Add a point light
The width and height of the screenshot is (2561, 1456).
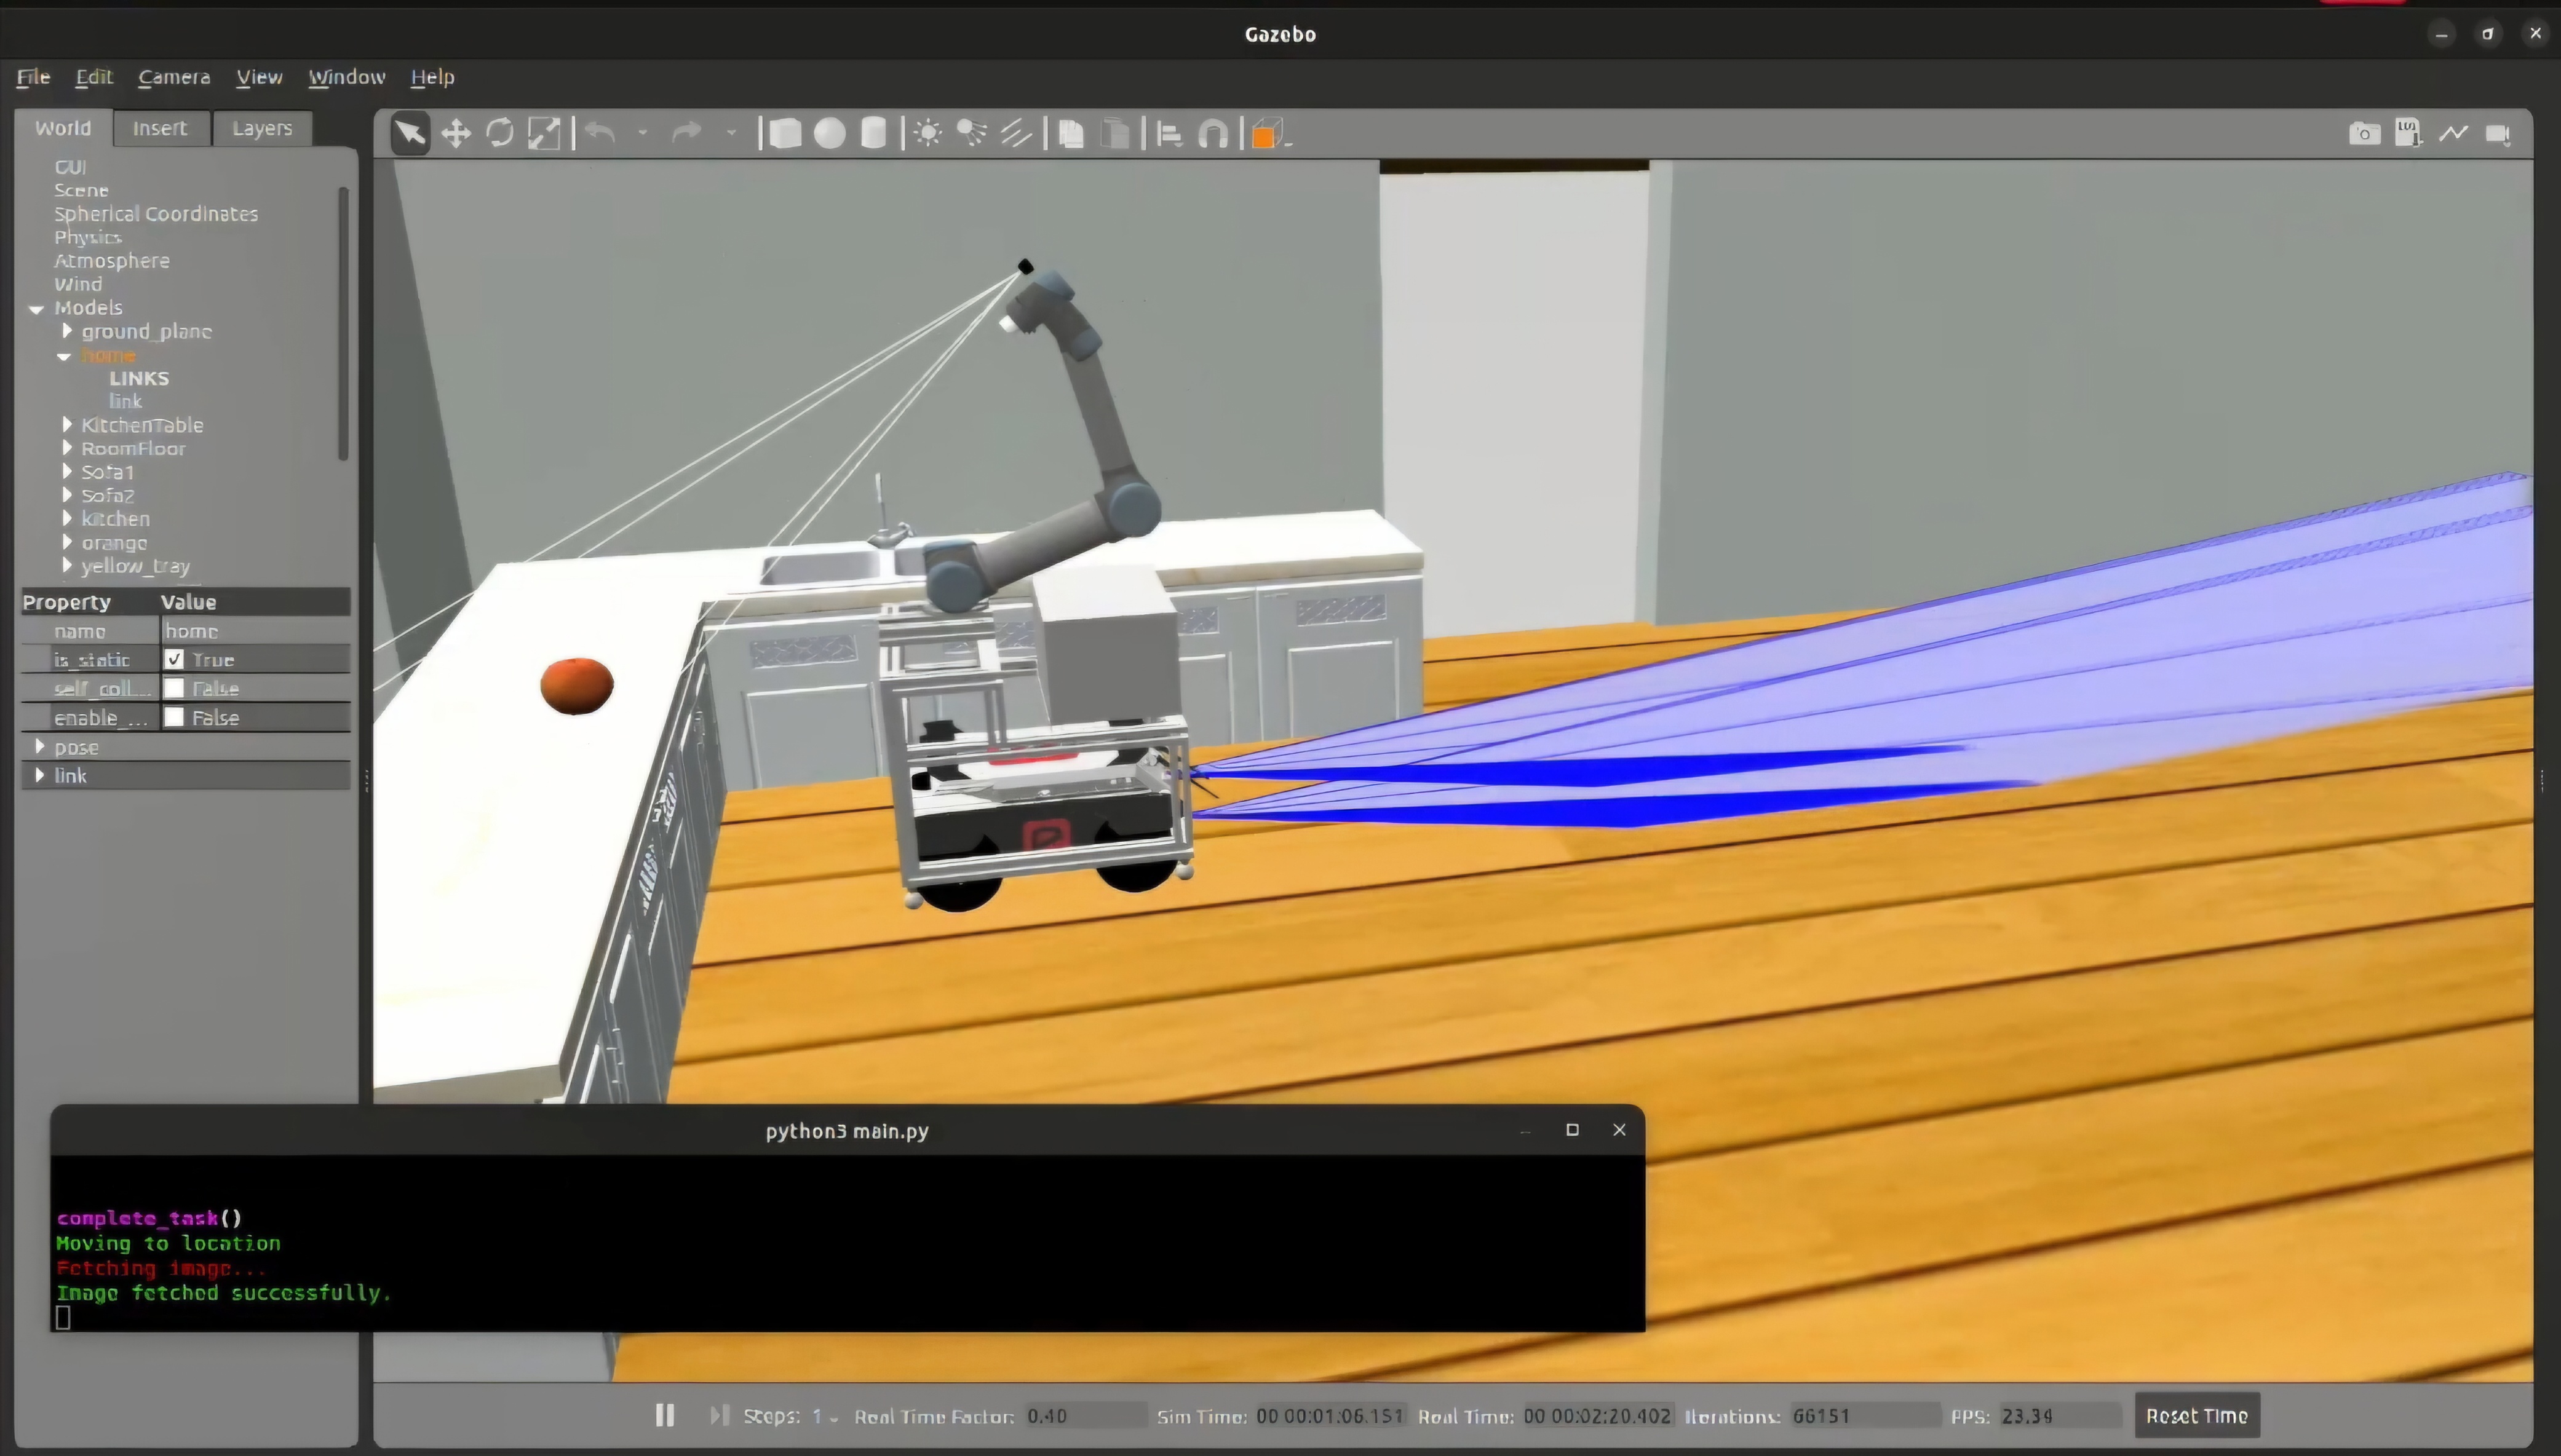[x=927, y=134]
